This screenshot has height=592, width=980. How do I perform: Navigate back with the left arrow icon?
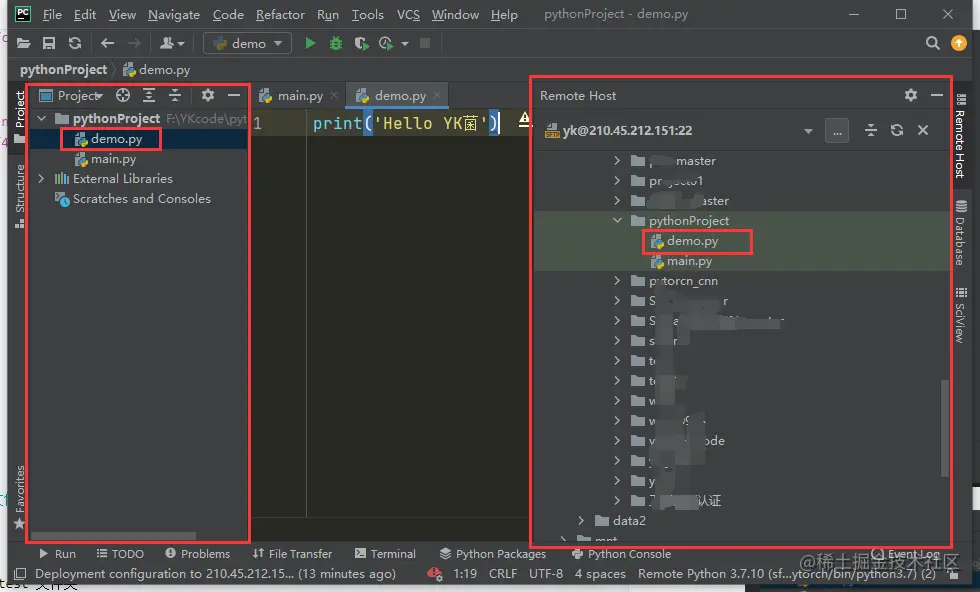coord(108,43)
